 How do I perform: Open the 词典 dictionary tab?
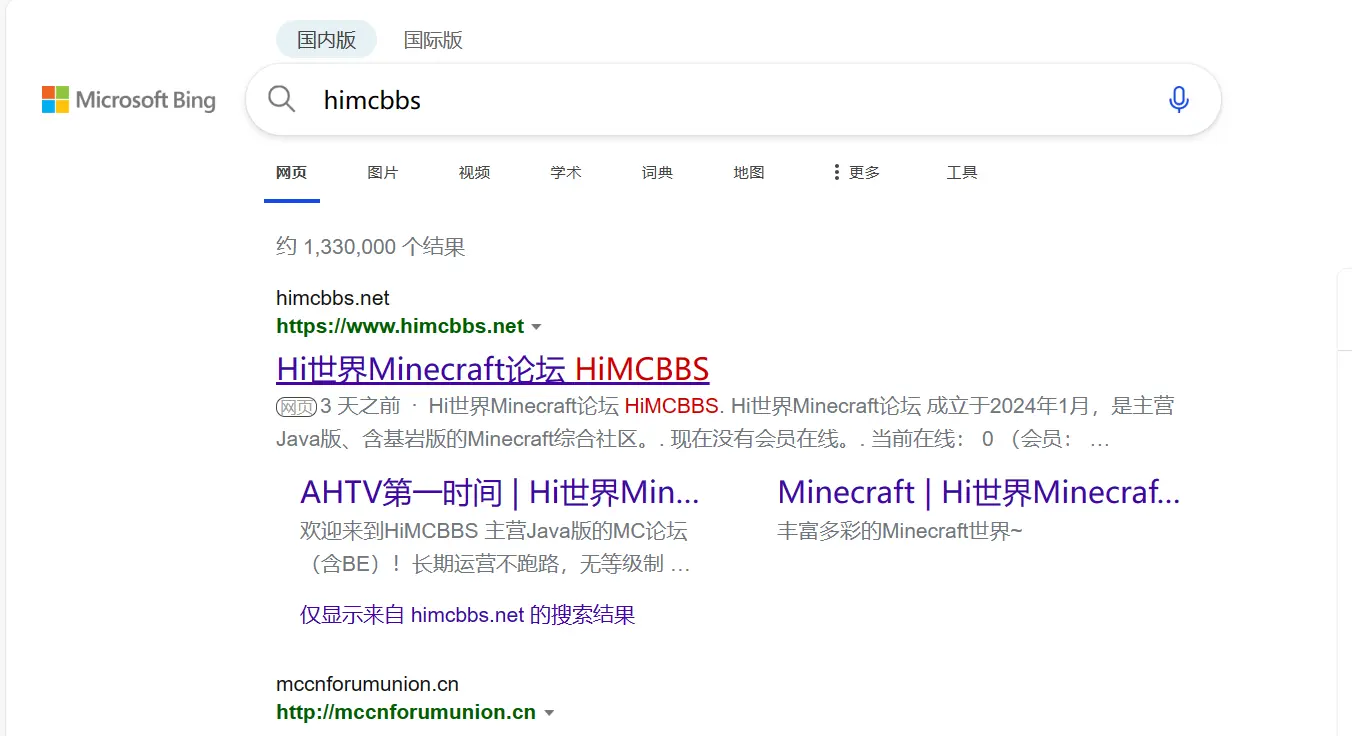pos(656,172)
